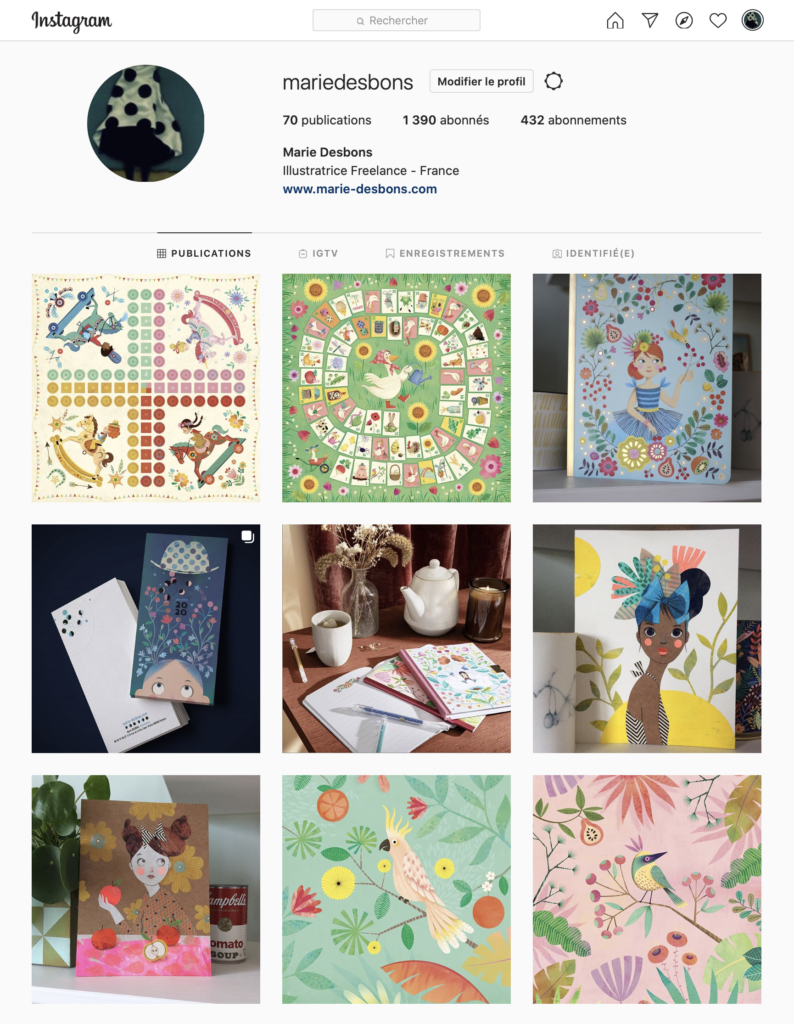Open the Explore compass icon
Image resolution: width=794 pixels, height=1024 pixels.
click(x=684, y=21)
